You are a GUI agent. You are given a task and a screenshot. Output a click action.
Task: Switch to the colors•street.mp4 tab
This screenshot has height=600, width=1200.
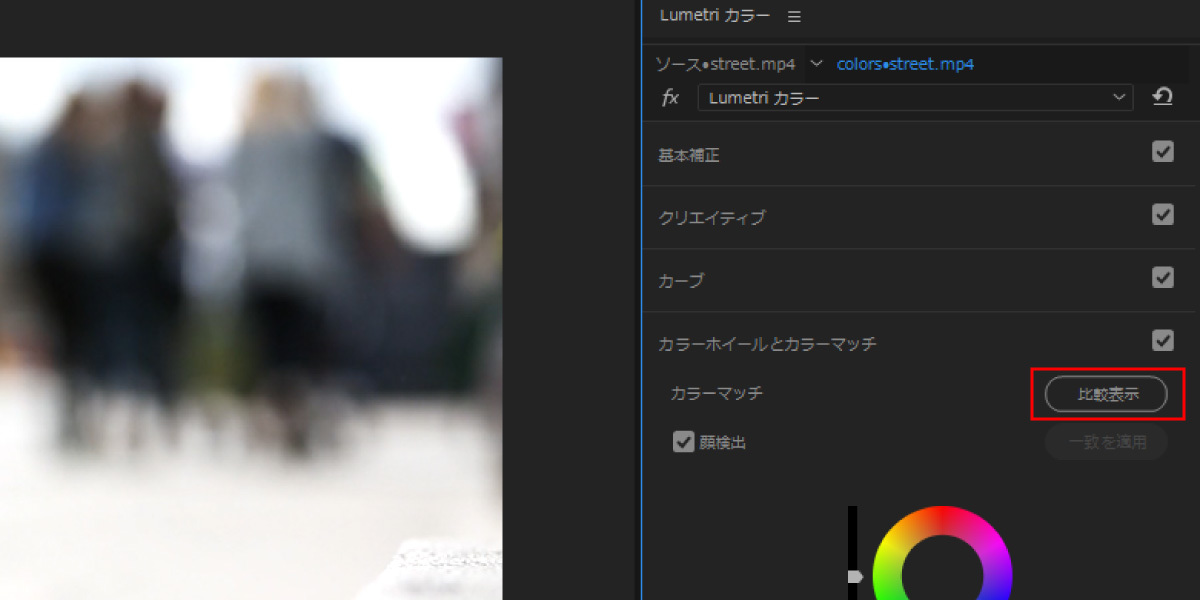[905, 64]
